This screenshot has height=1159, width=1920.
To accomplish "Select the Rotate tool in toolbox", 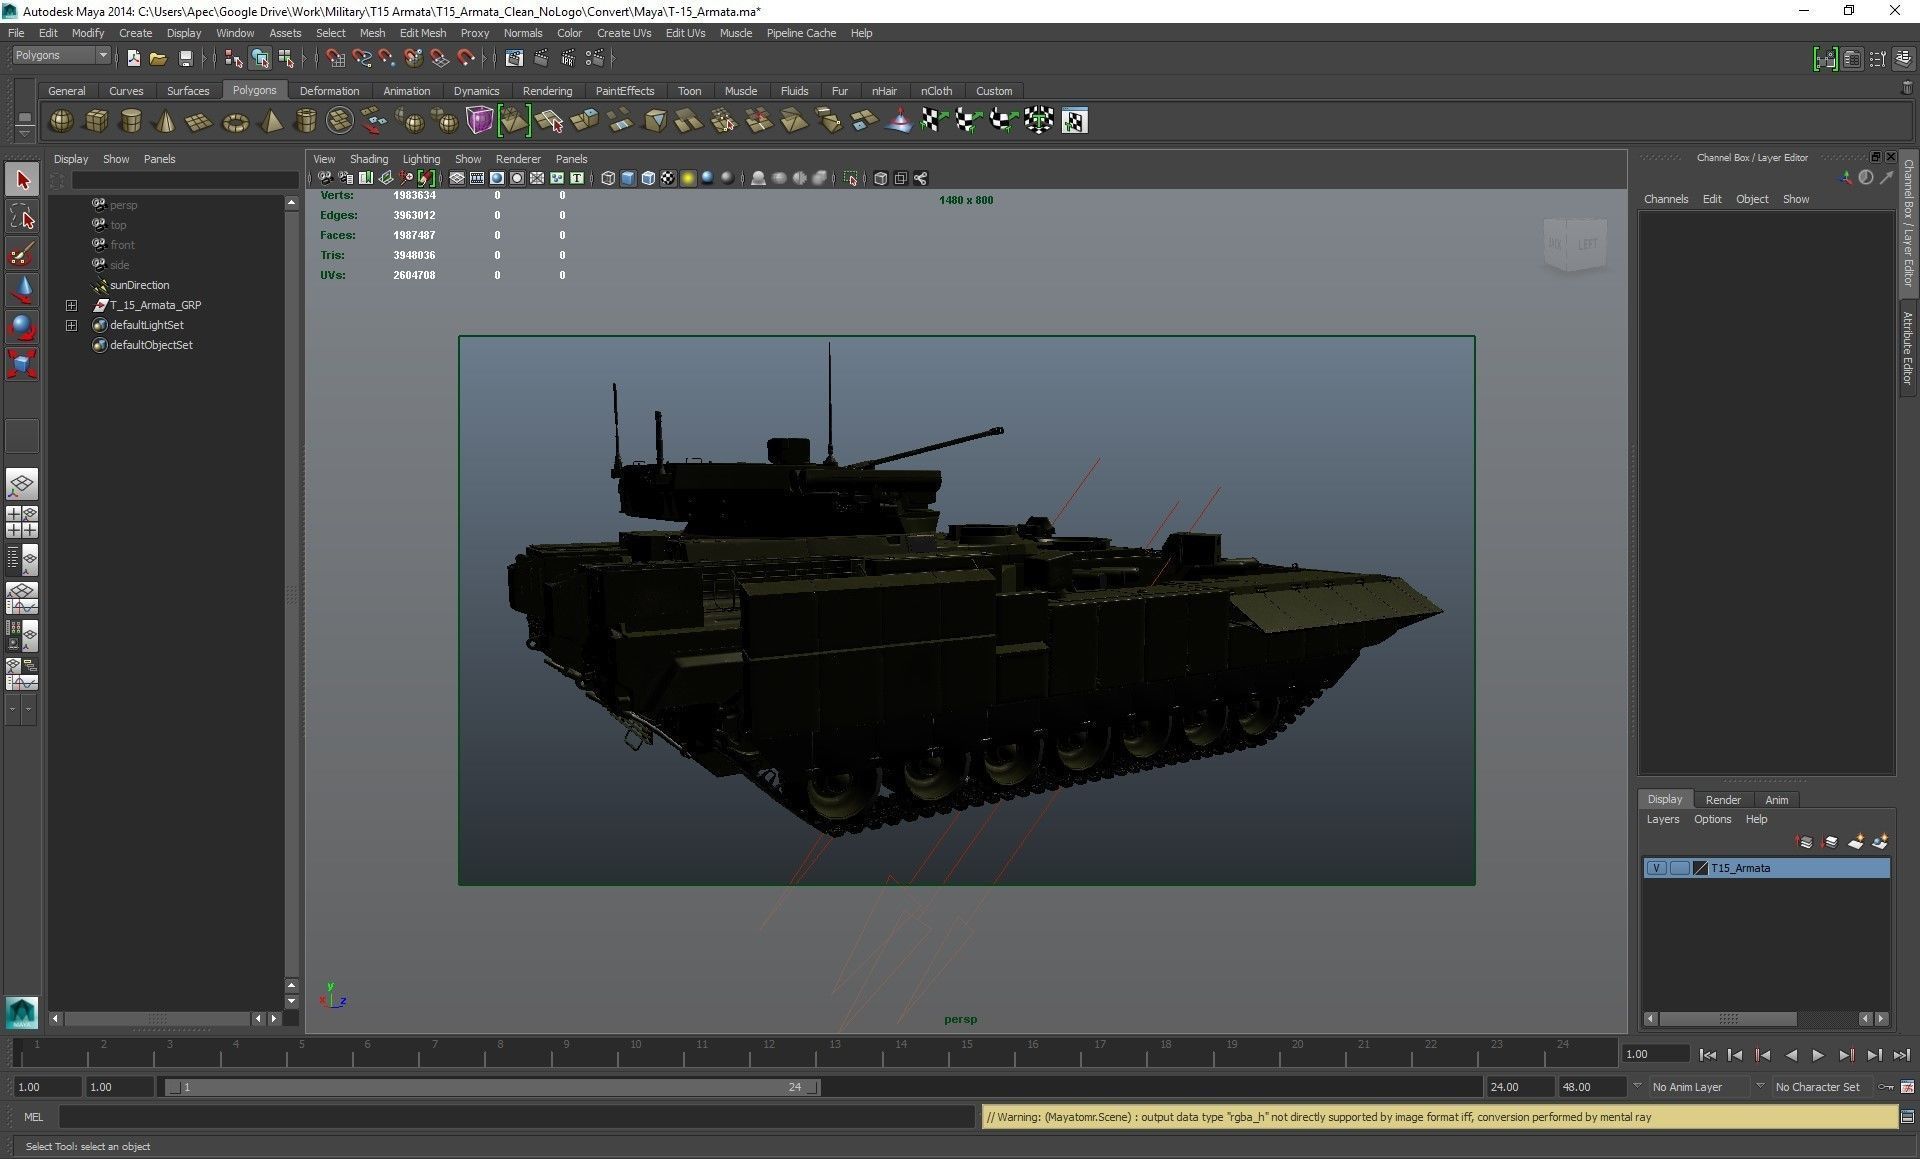I will (x=22, y=327).
